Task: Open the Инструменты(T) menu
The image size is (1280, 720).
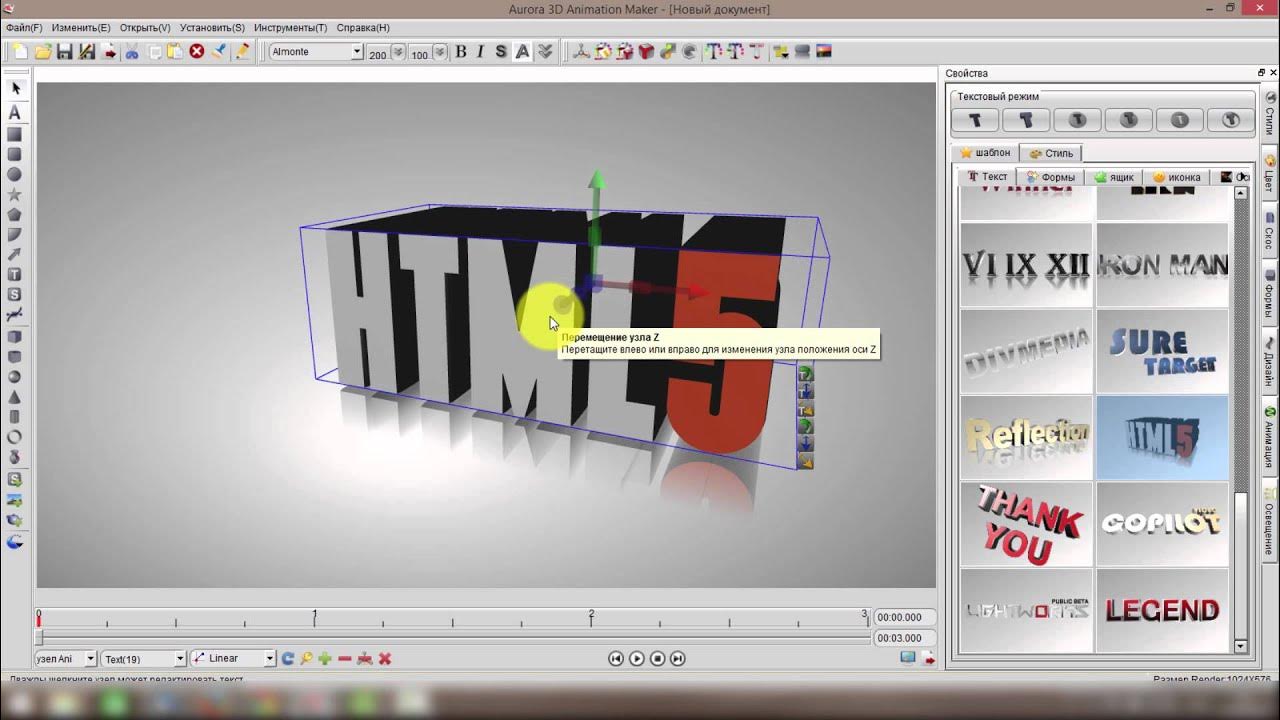Action: [290, 28]
